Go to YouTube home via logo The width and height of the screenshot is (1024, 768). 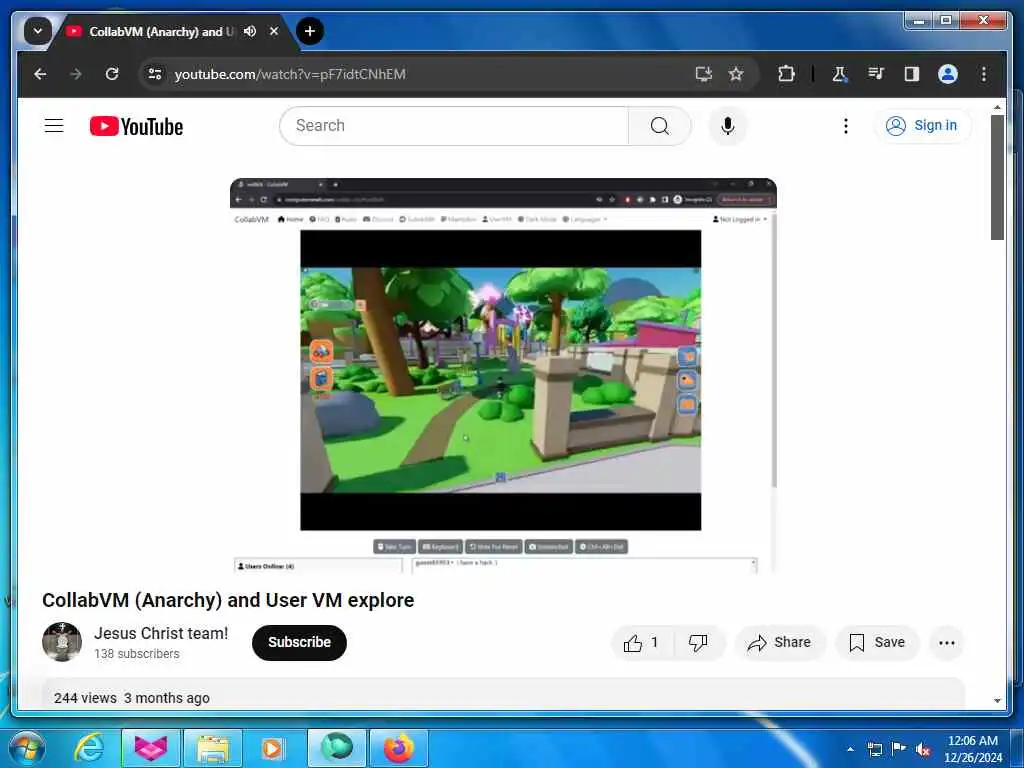(136, 126)
